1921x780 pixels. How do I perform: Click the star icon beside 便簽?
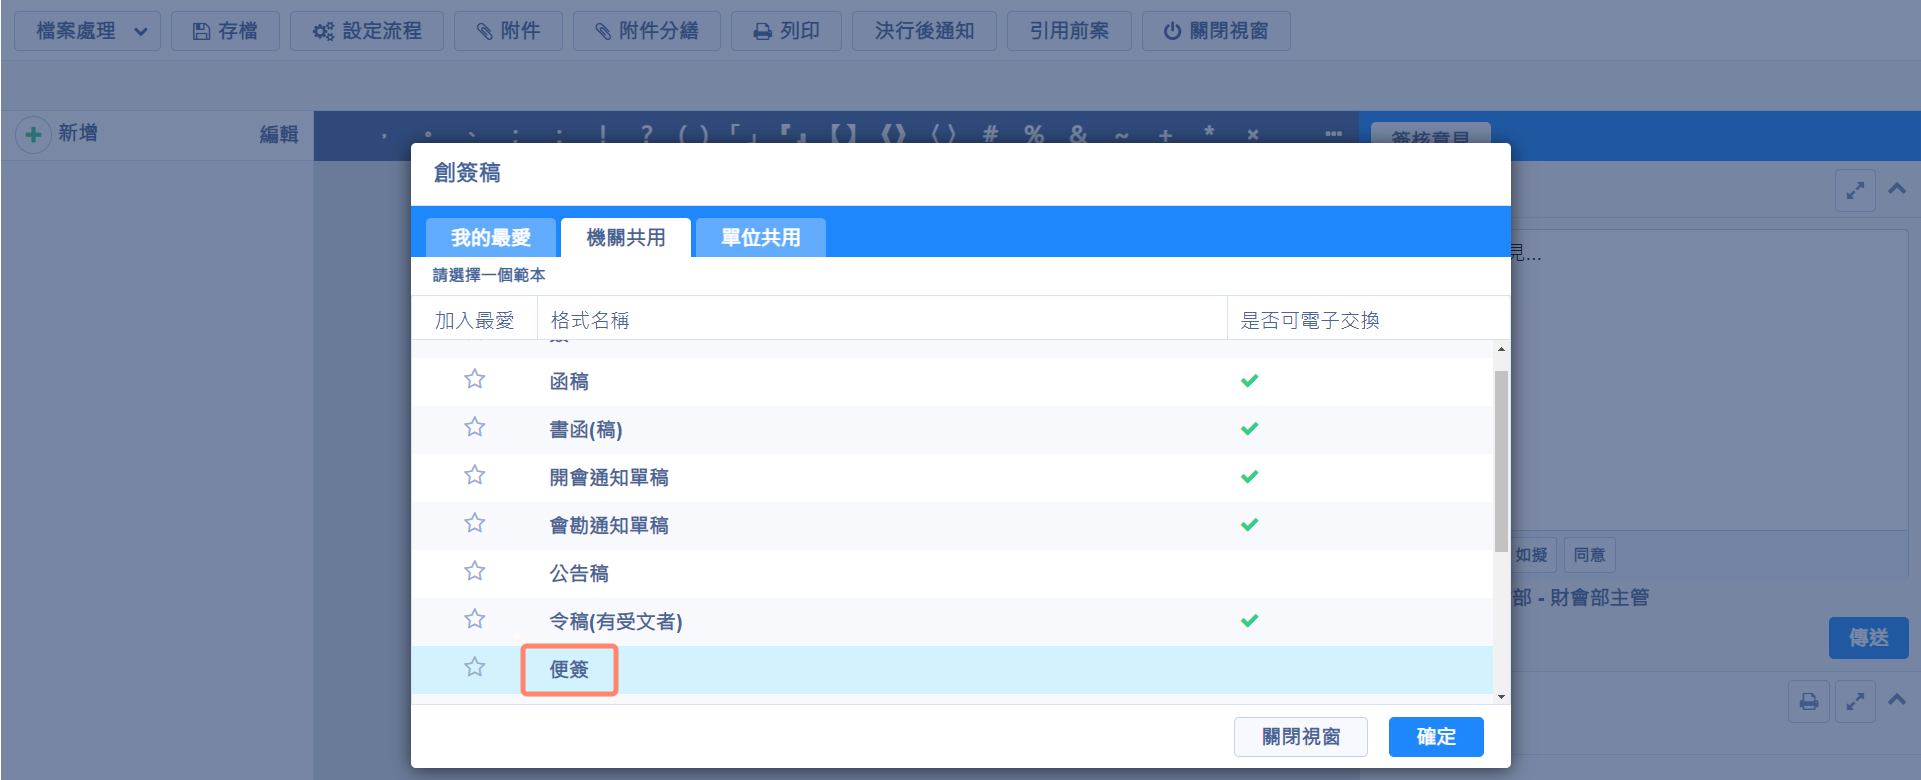click(x=474, y=668)
